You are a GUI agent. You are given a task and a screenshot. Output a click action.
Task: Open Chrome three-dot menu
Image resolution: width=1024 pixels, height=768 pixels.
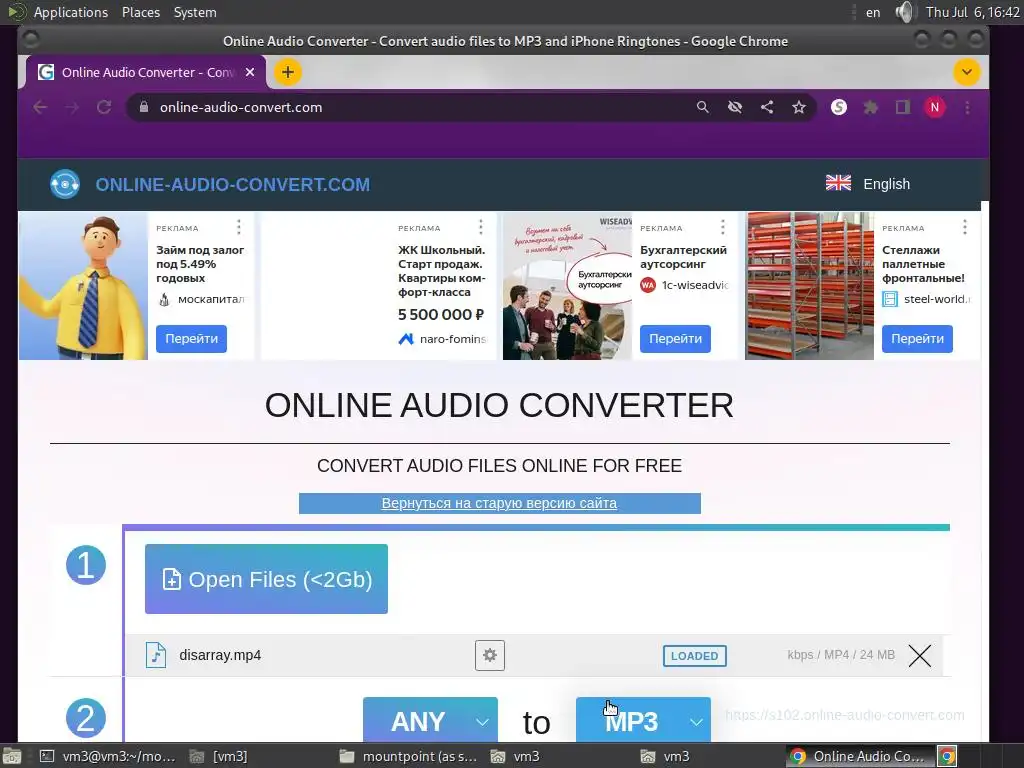pyautogui.click(x=967, y=107)
